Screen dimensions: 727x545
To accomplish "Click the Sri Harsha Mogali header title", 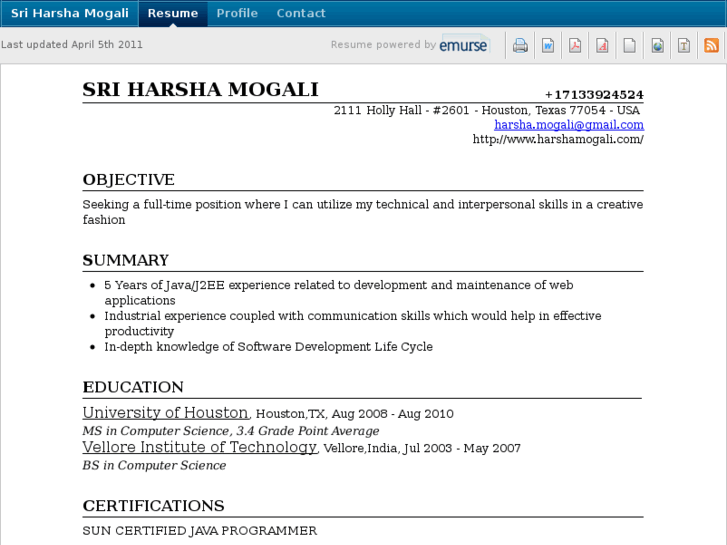I will (x=70, y=13).
